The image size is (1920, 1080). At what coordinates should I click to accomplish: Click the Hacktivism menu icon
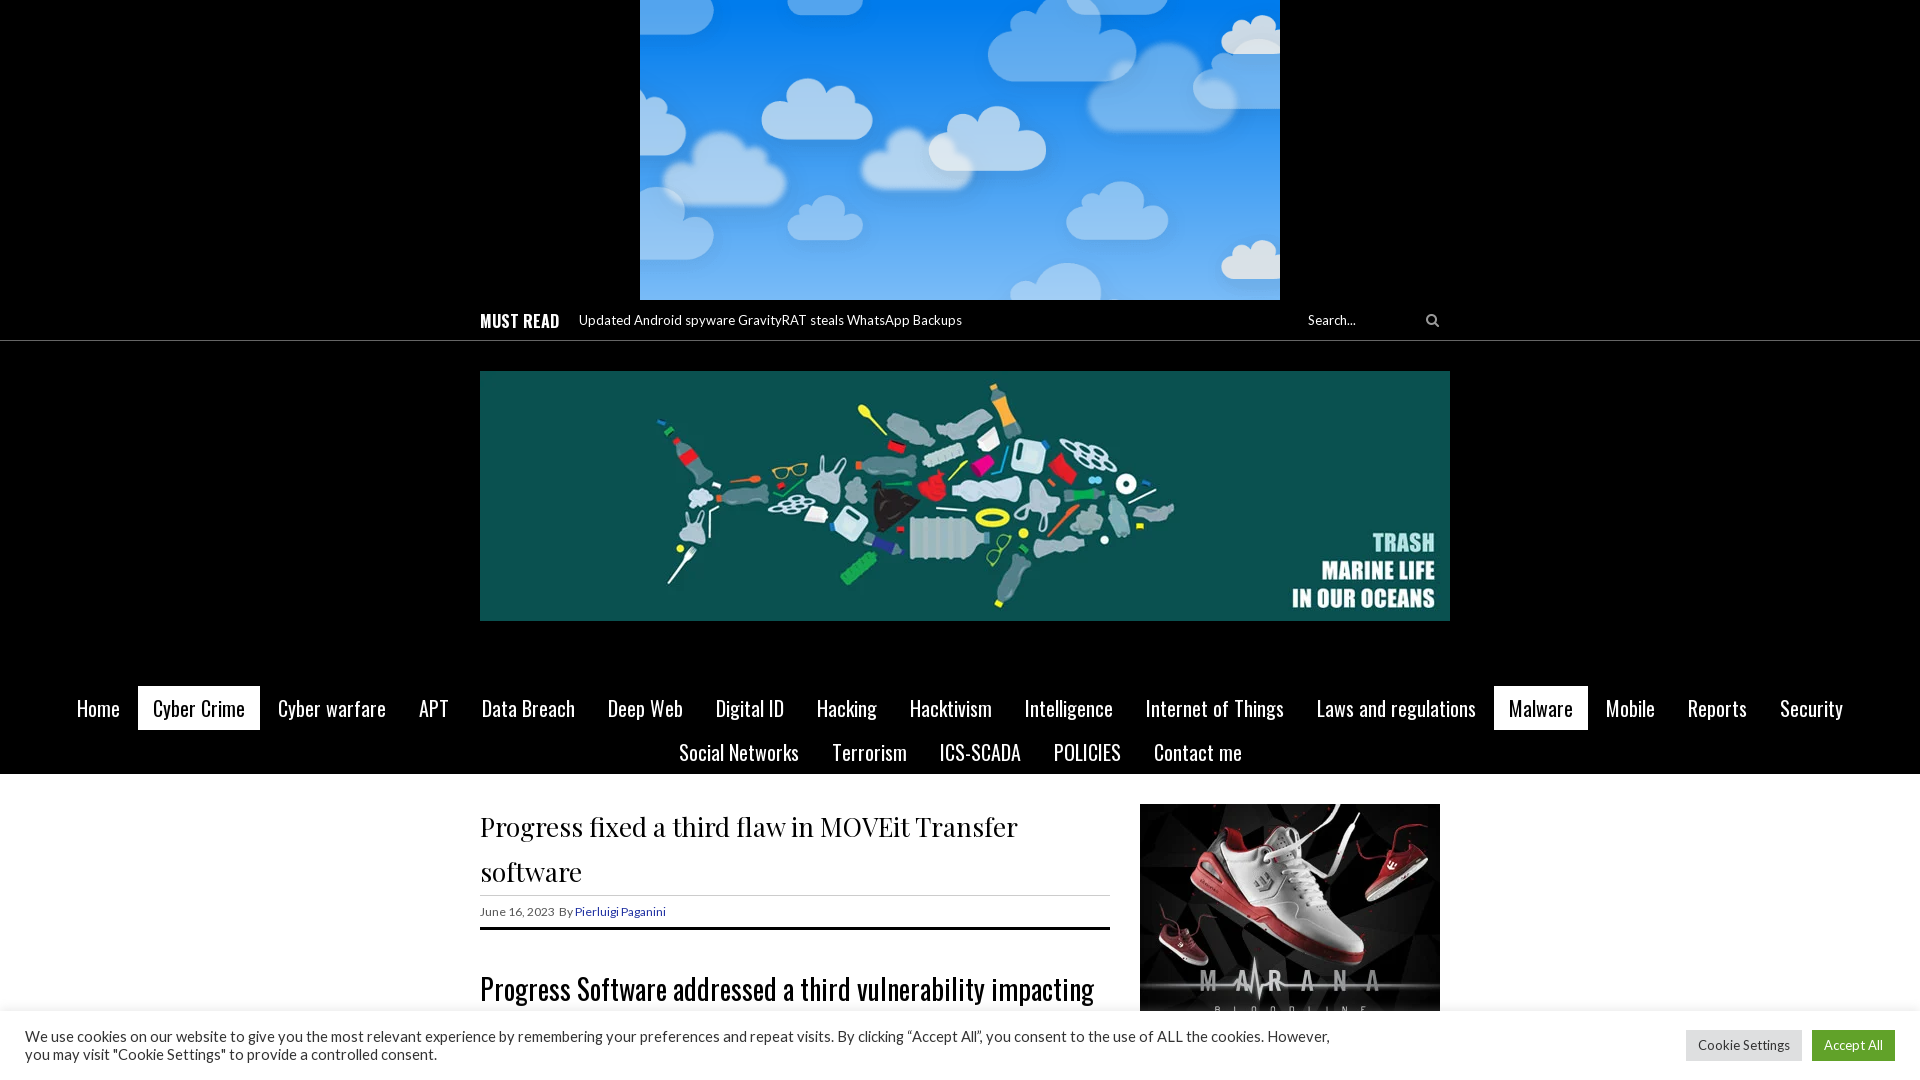click(951, 708)
